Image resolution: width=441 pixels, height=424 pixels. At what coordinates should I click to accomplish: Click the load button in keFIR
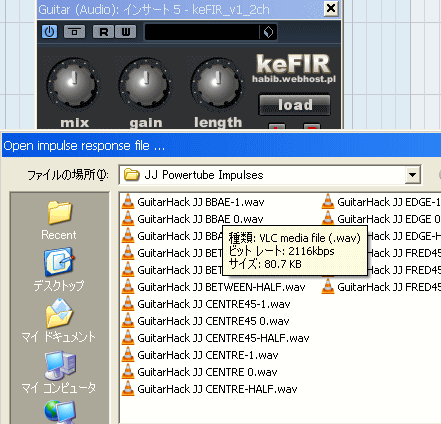pos(295,105)
